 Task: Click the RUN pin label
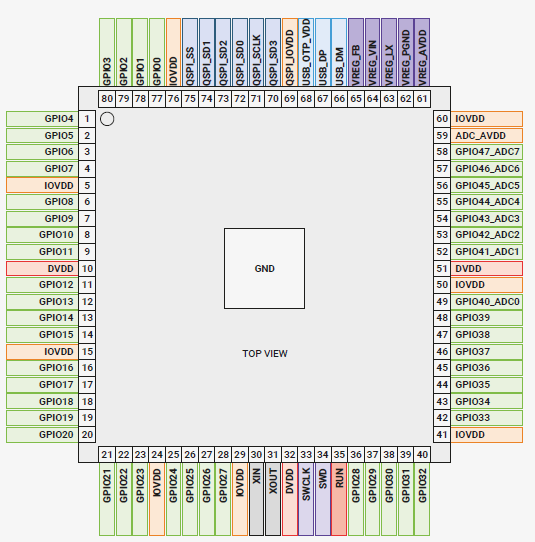(x=339, y=499)
